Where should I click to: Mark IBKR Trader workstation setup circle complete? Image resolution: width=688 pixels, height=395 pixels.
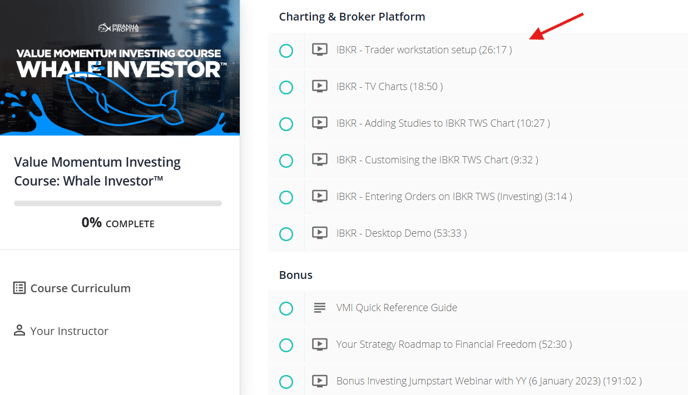(286, 50)
